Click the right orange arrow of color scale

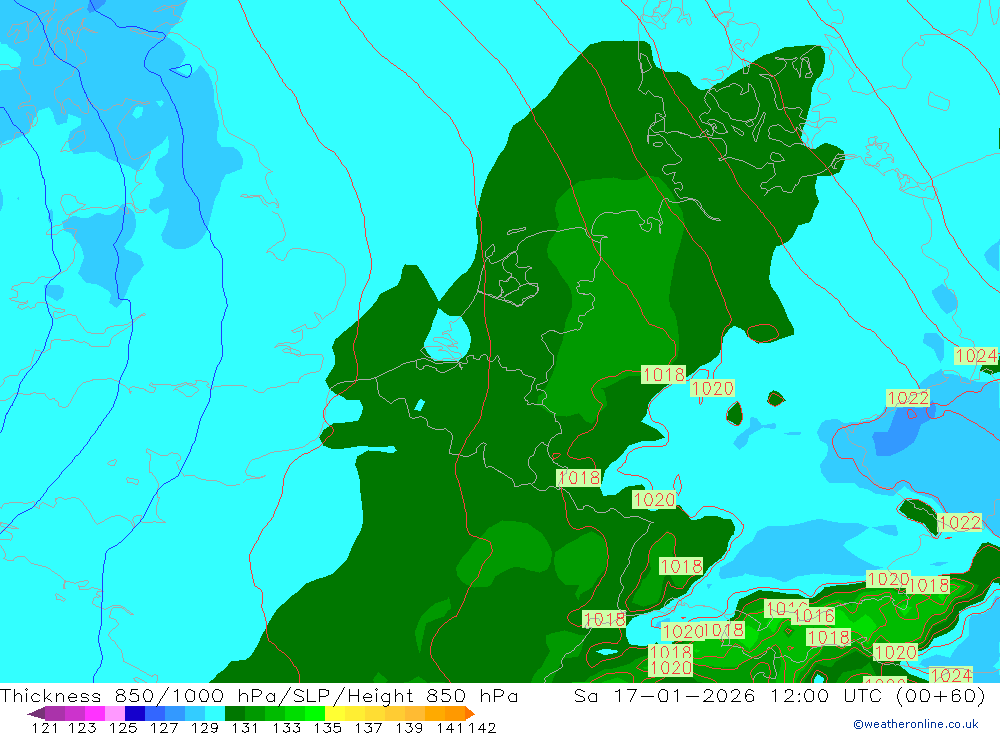[470, 714]
